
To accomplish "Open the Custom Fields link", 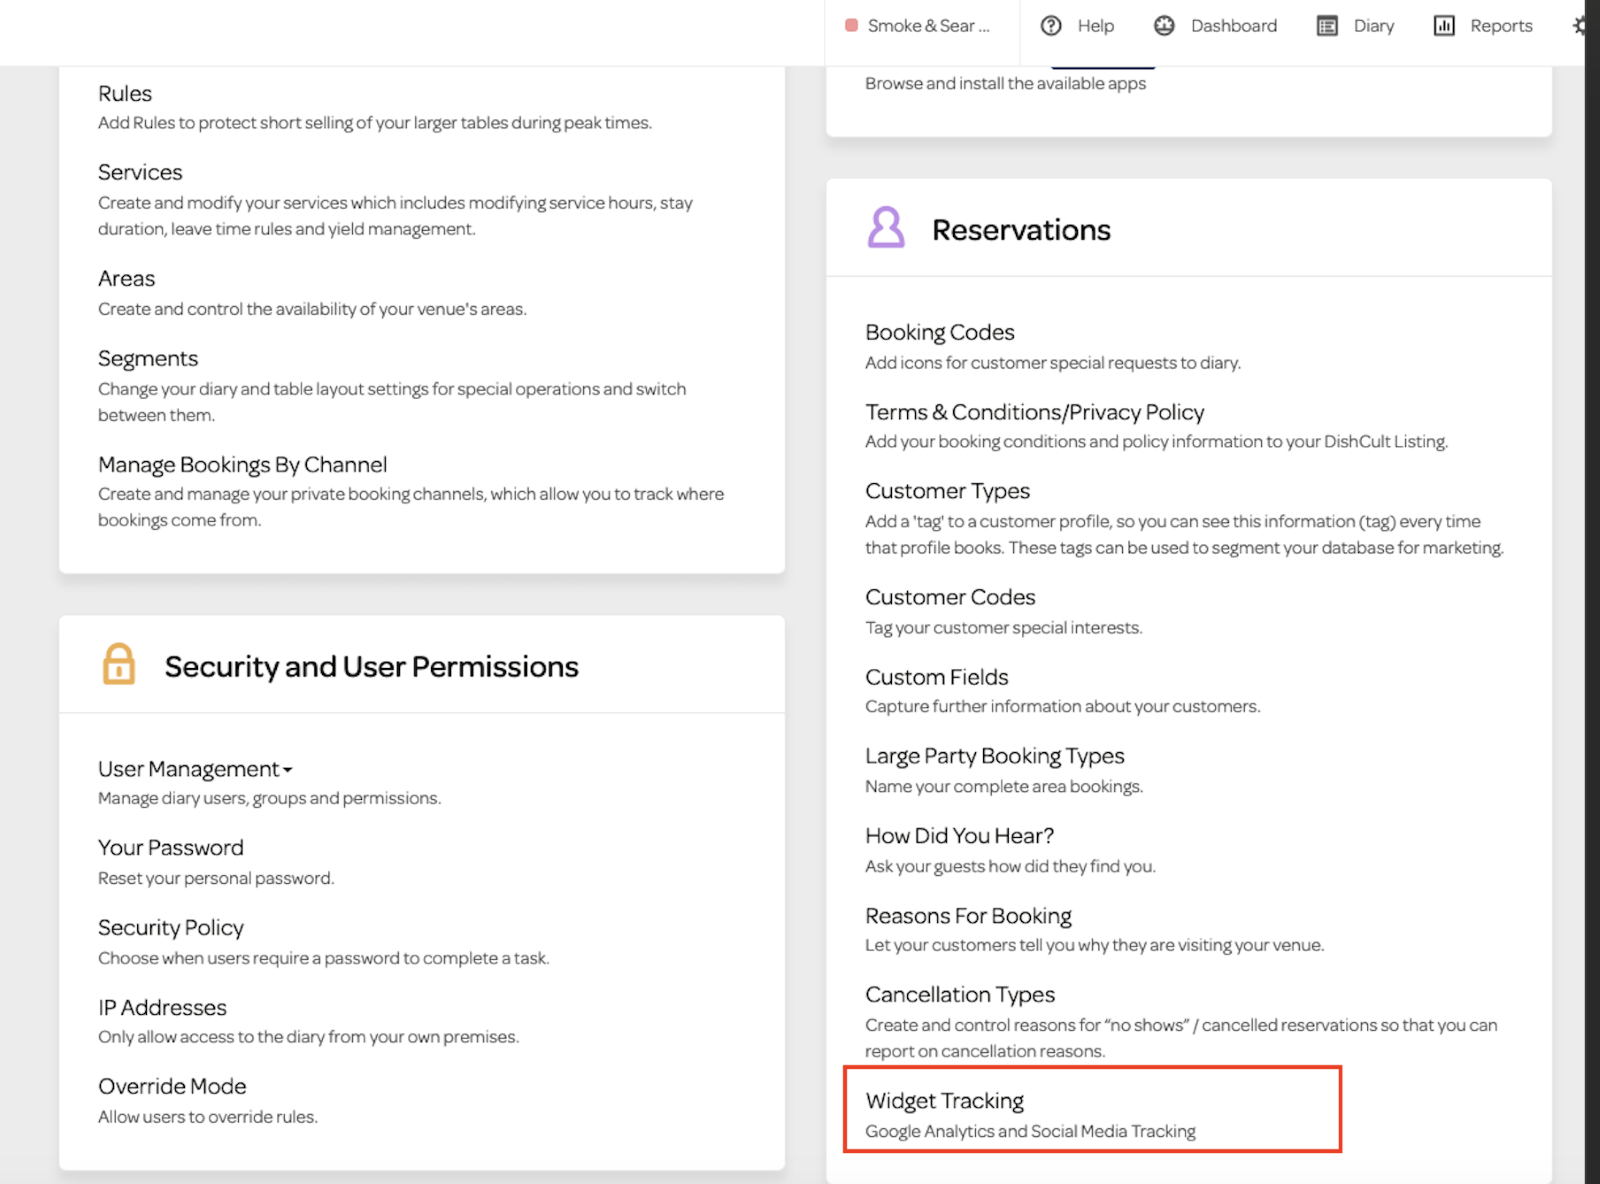I will click(x=936, y=677).
